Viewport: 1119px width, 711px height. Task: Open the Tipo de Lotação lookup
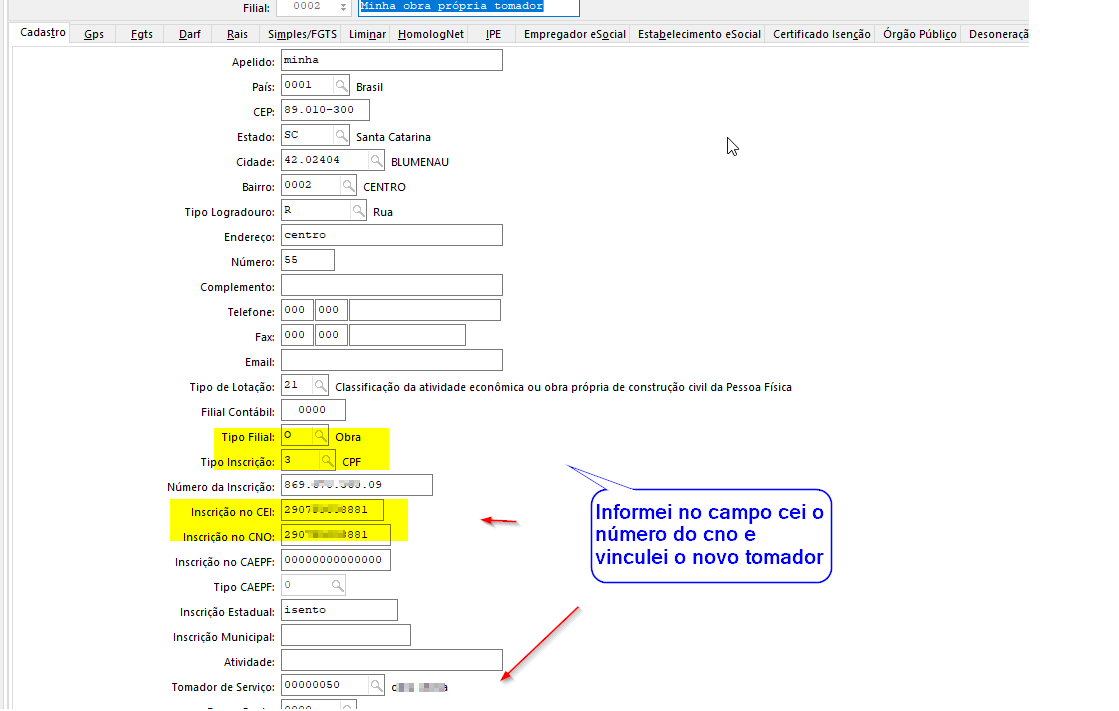point(320,386)
